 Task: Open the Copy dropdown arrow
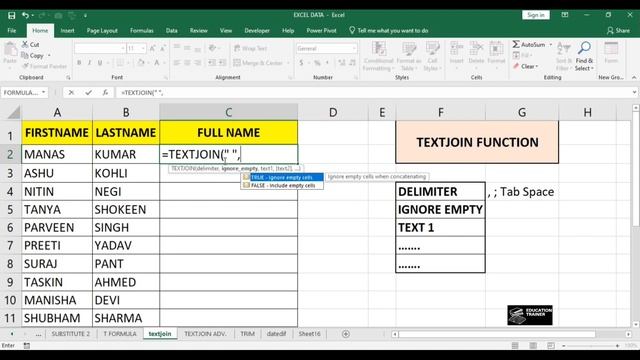pyautogui.click(x=49, y=55)
